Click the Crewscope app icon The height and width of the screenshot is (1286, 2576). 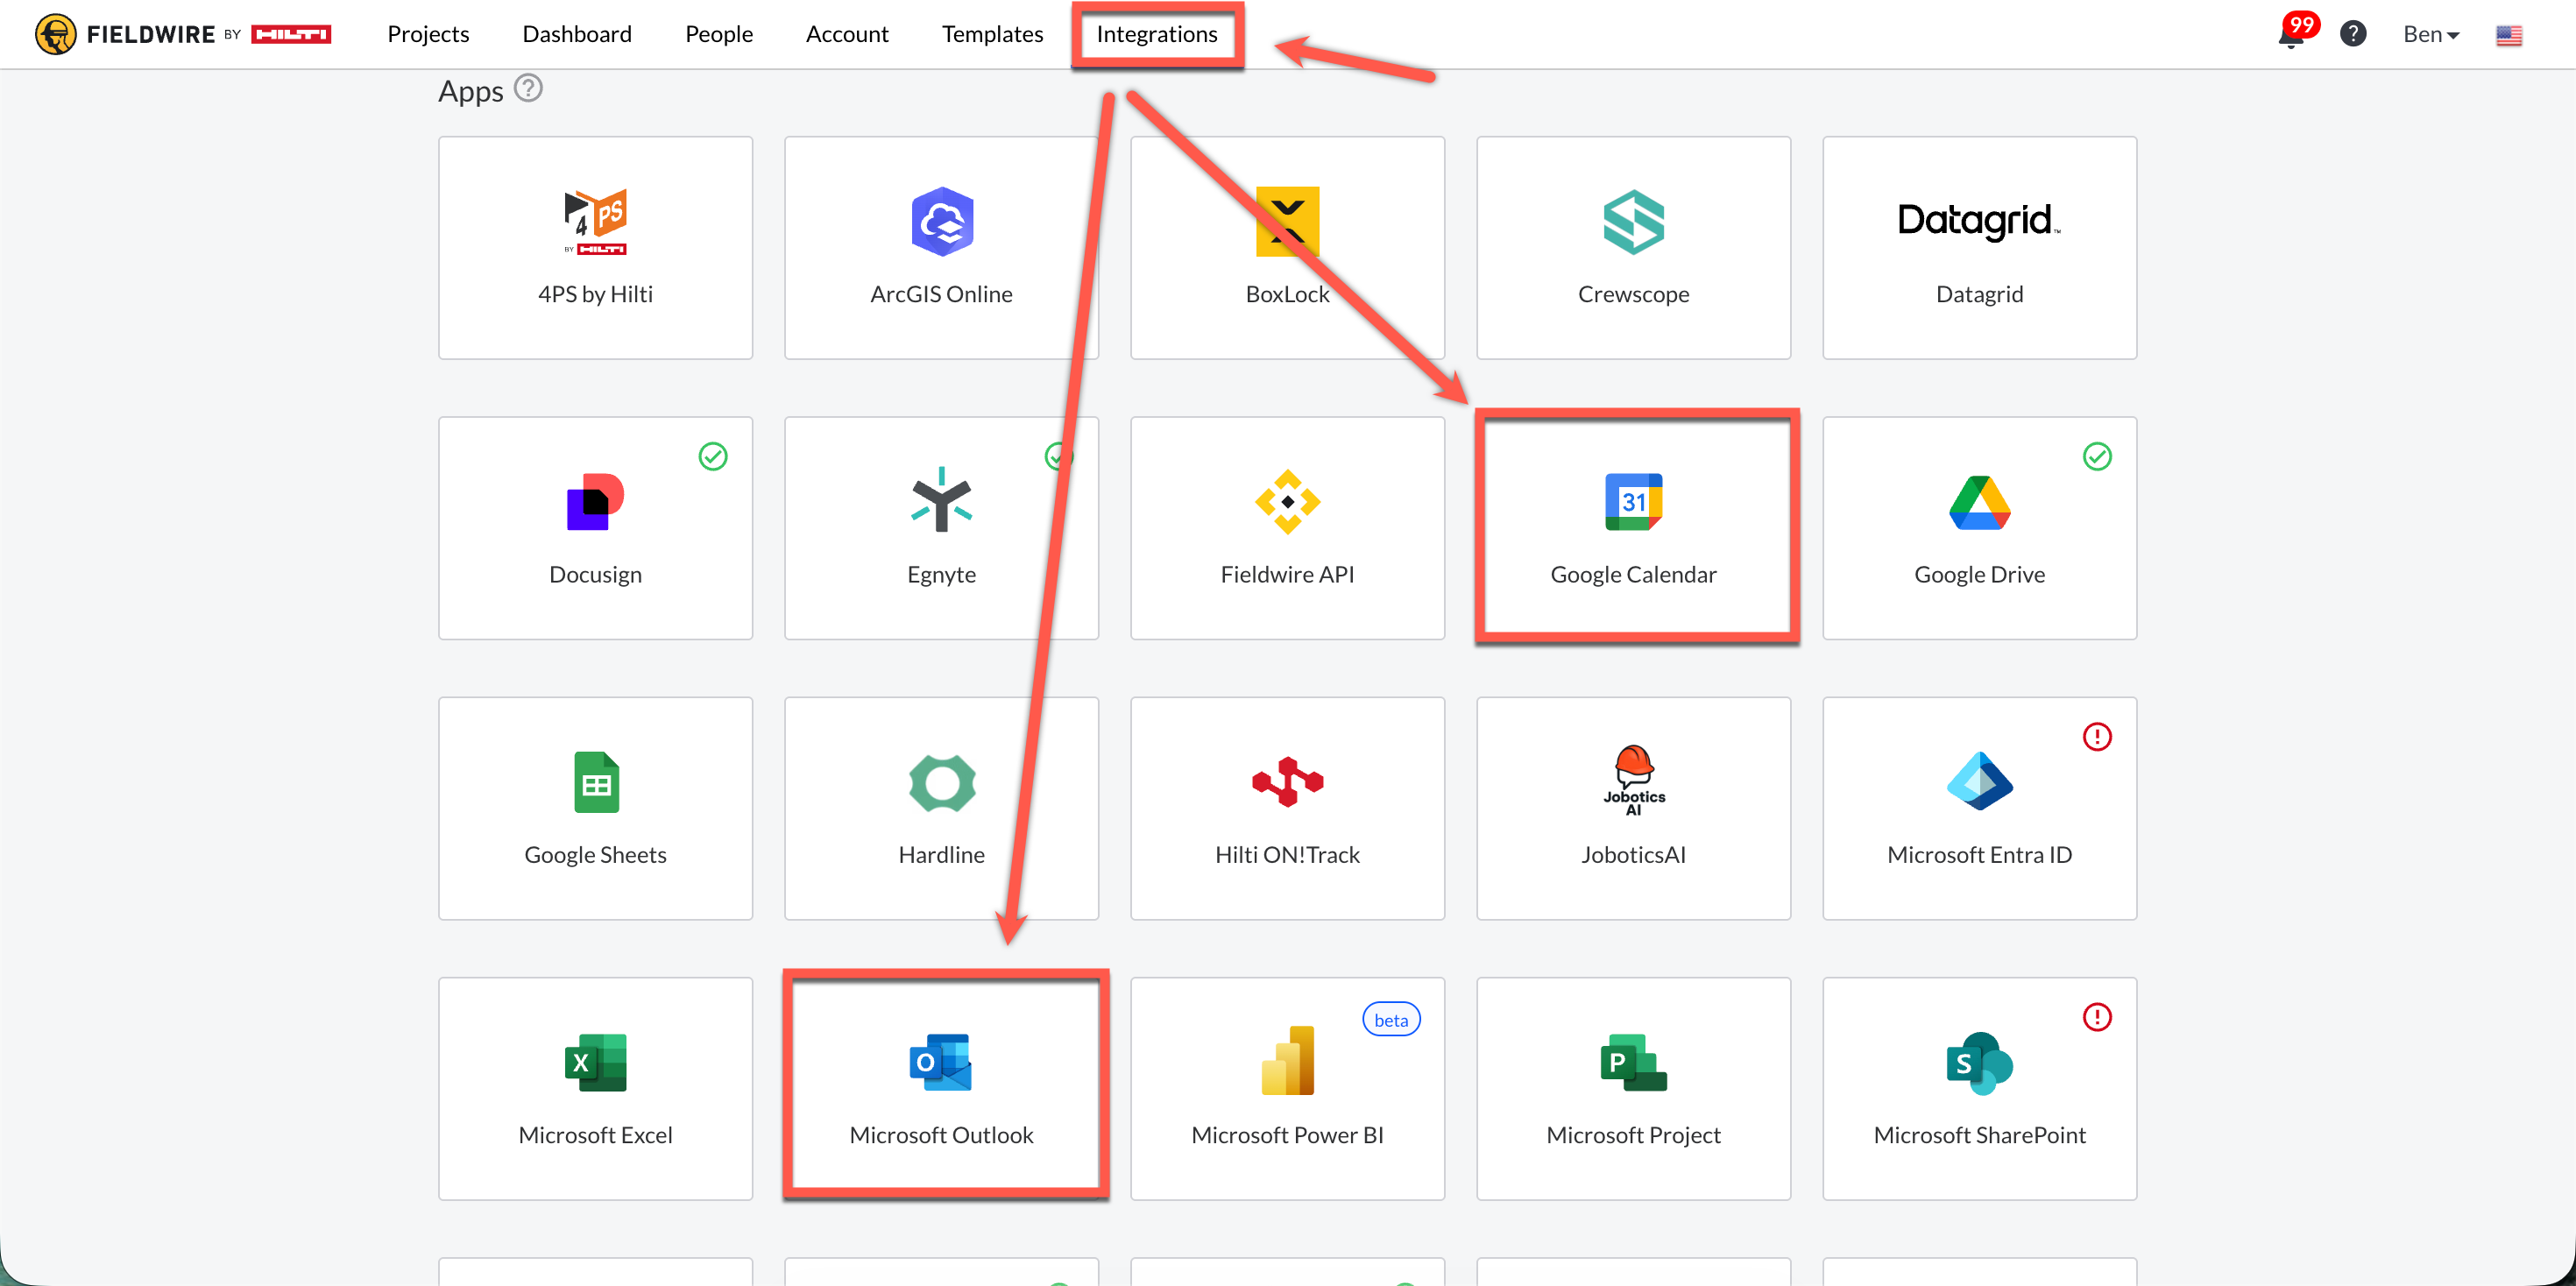click(1633, 221)
